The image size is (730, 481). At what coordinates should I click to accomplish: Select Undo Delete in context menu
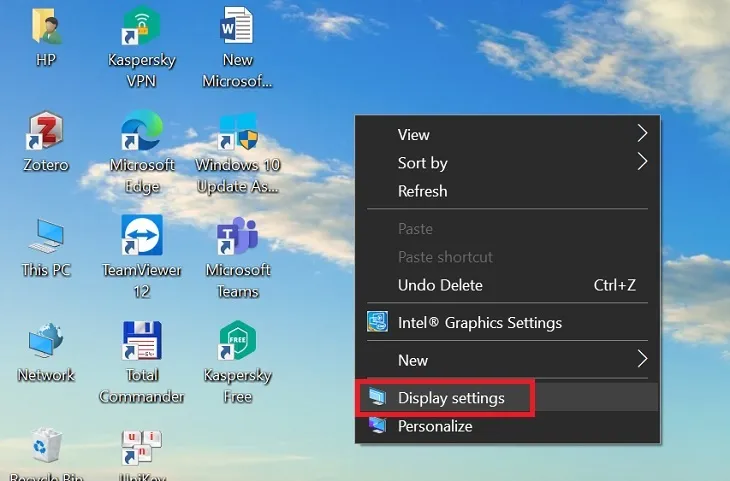pos(507,285)
